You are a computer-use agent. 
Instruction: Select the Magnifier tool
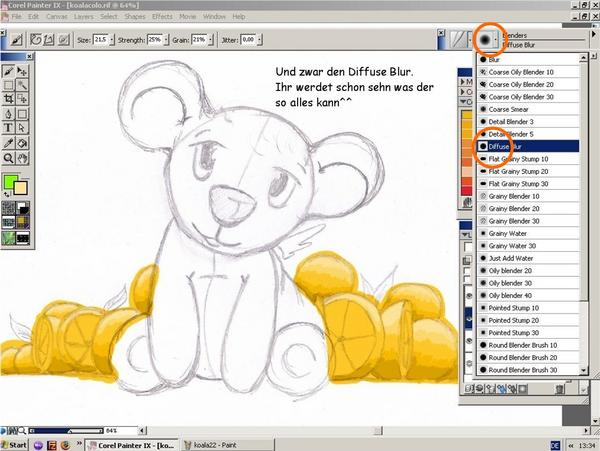[x=8, y=158]
